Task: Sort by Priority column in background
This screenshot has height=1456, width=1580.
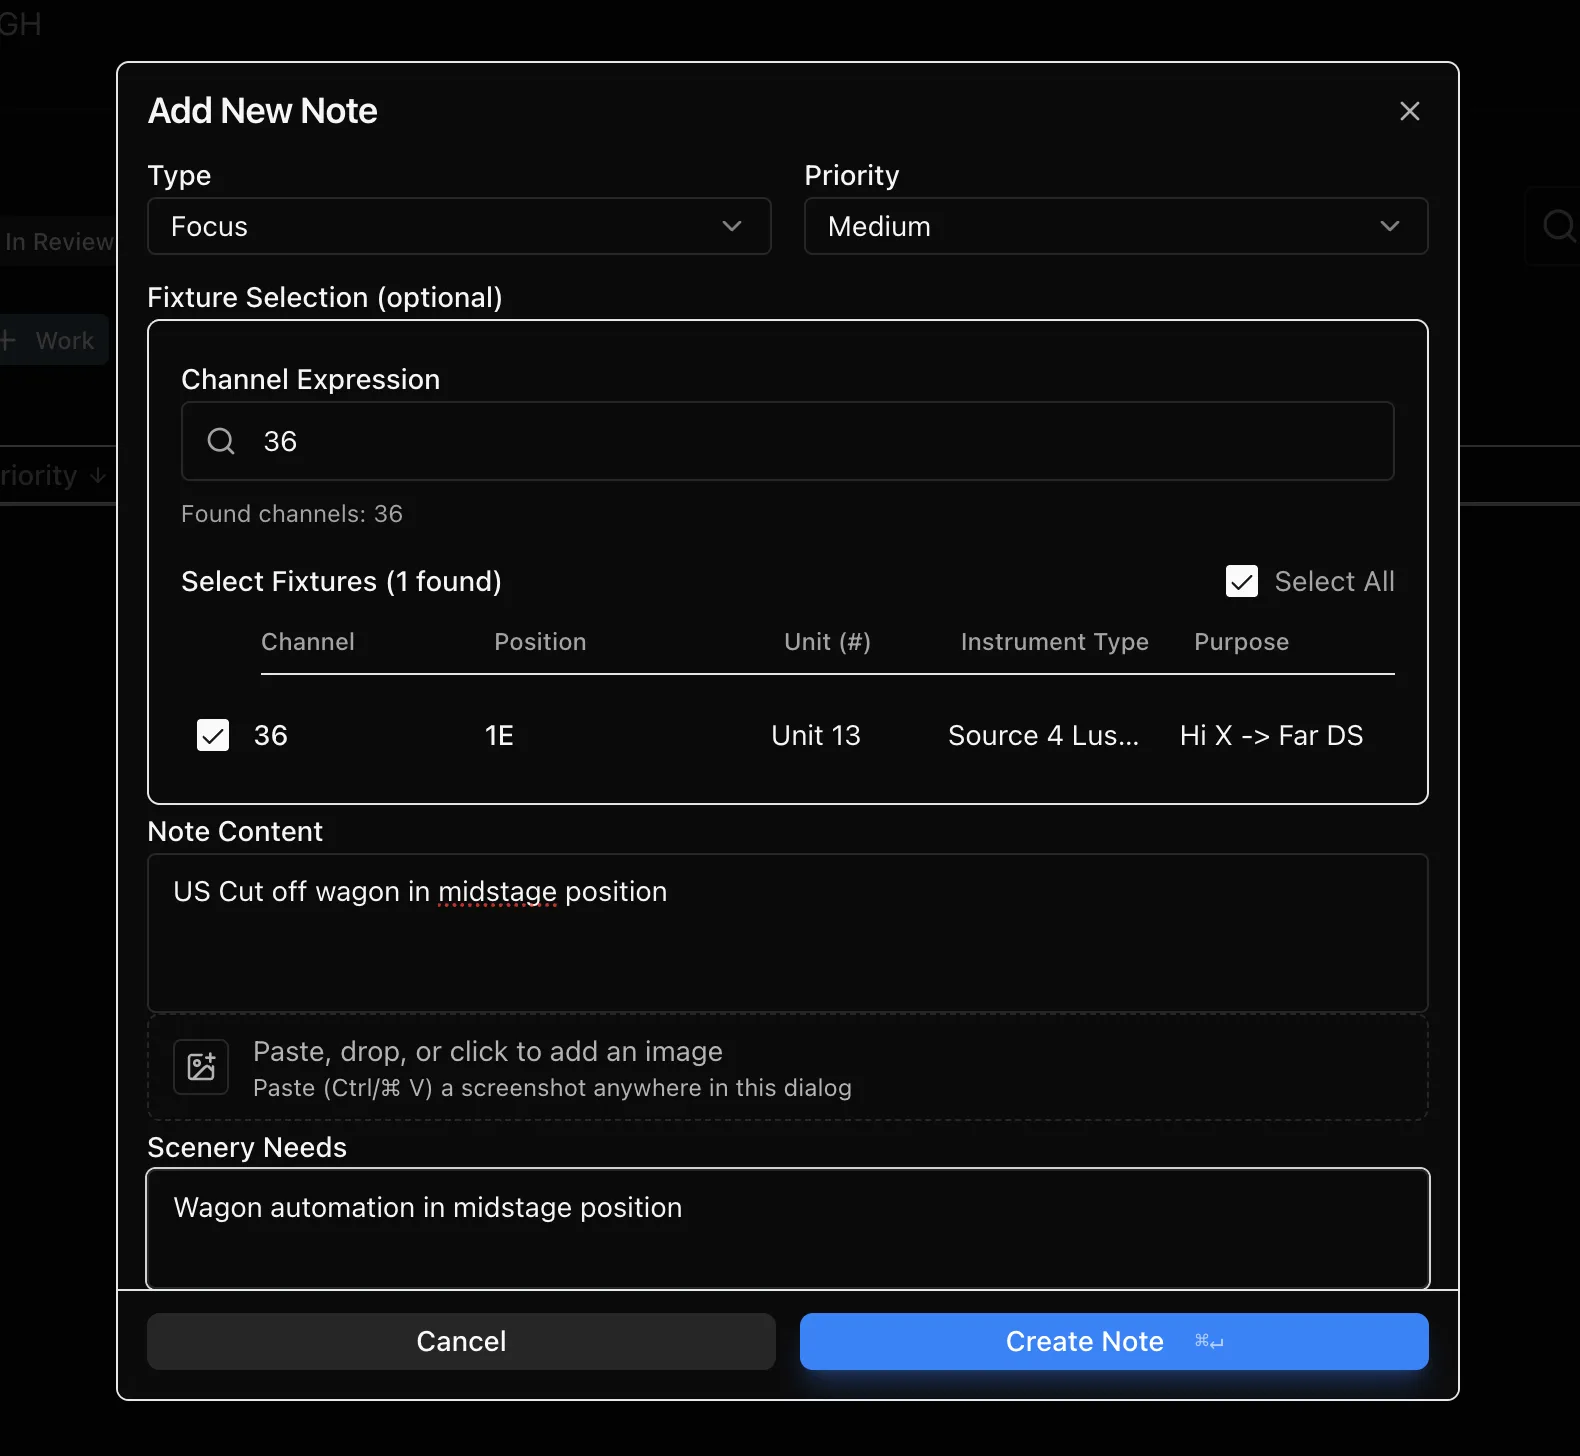Action: point(53,475)
